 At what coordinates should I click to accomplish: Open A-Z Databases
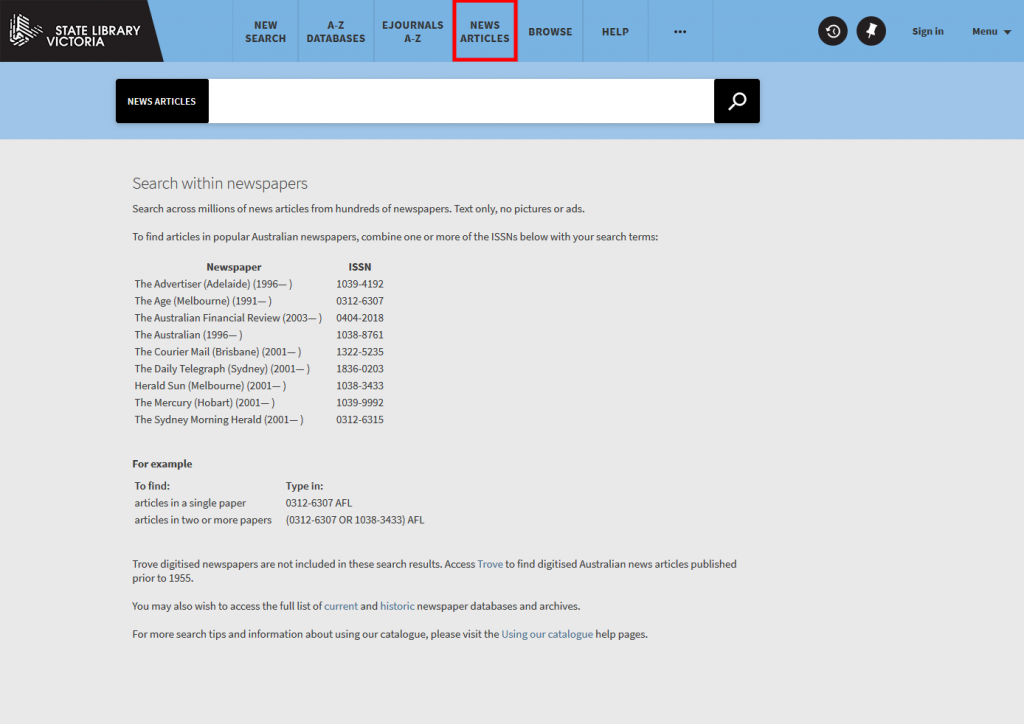coord(335,32)
